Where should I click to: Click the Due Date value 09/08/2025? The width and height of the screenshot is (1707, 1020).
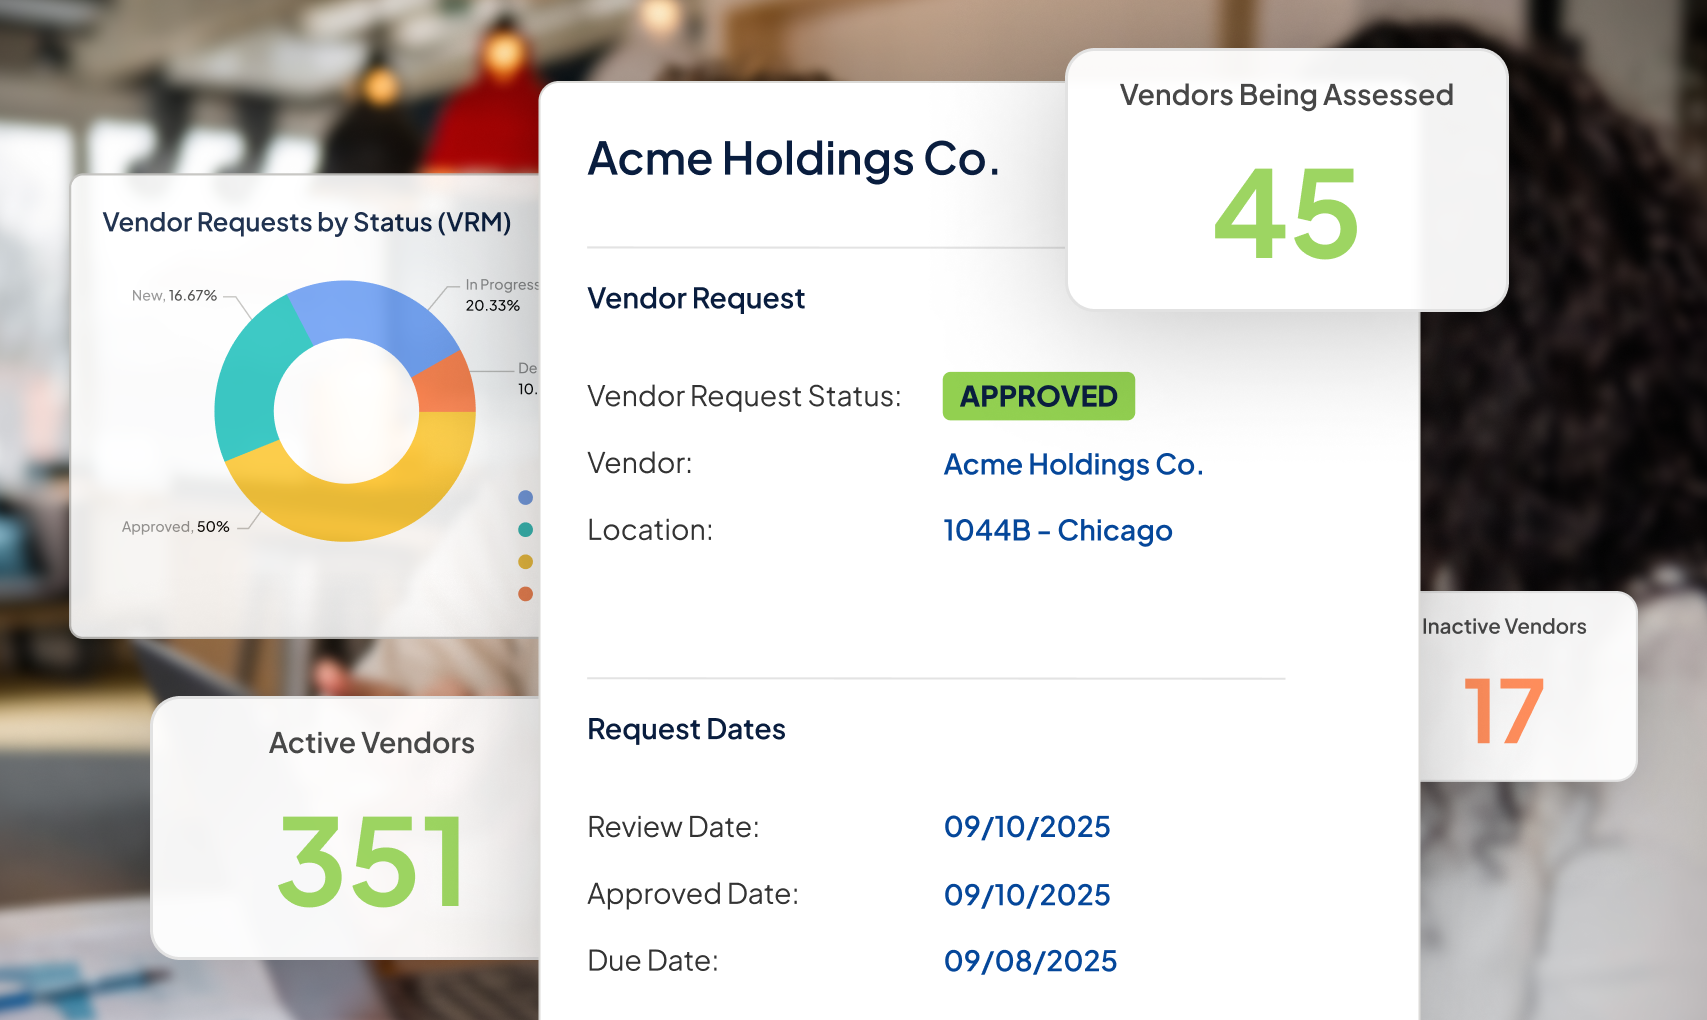coord(1030,961)
